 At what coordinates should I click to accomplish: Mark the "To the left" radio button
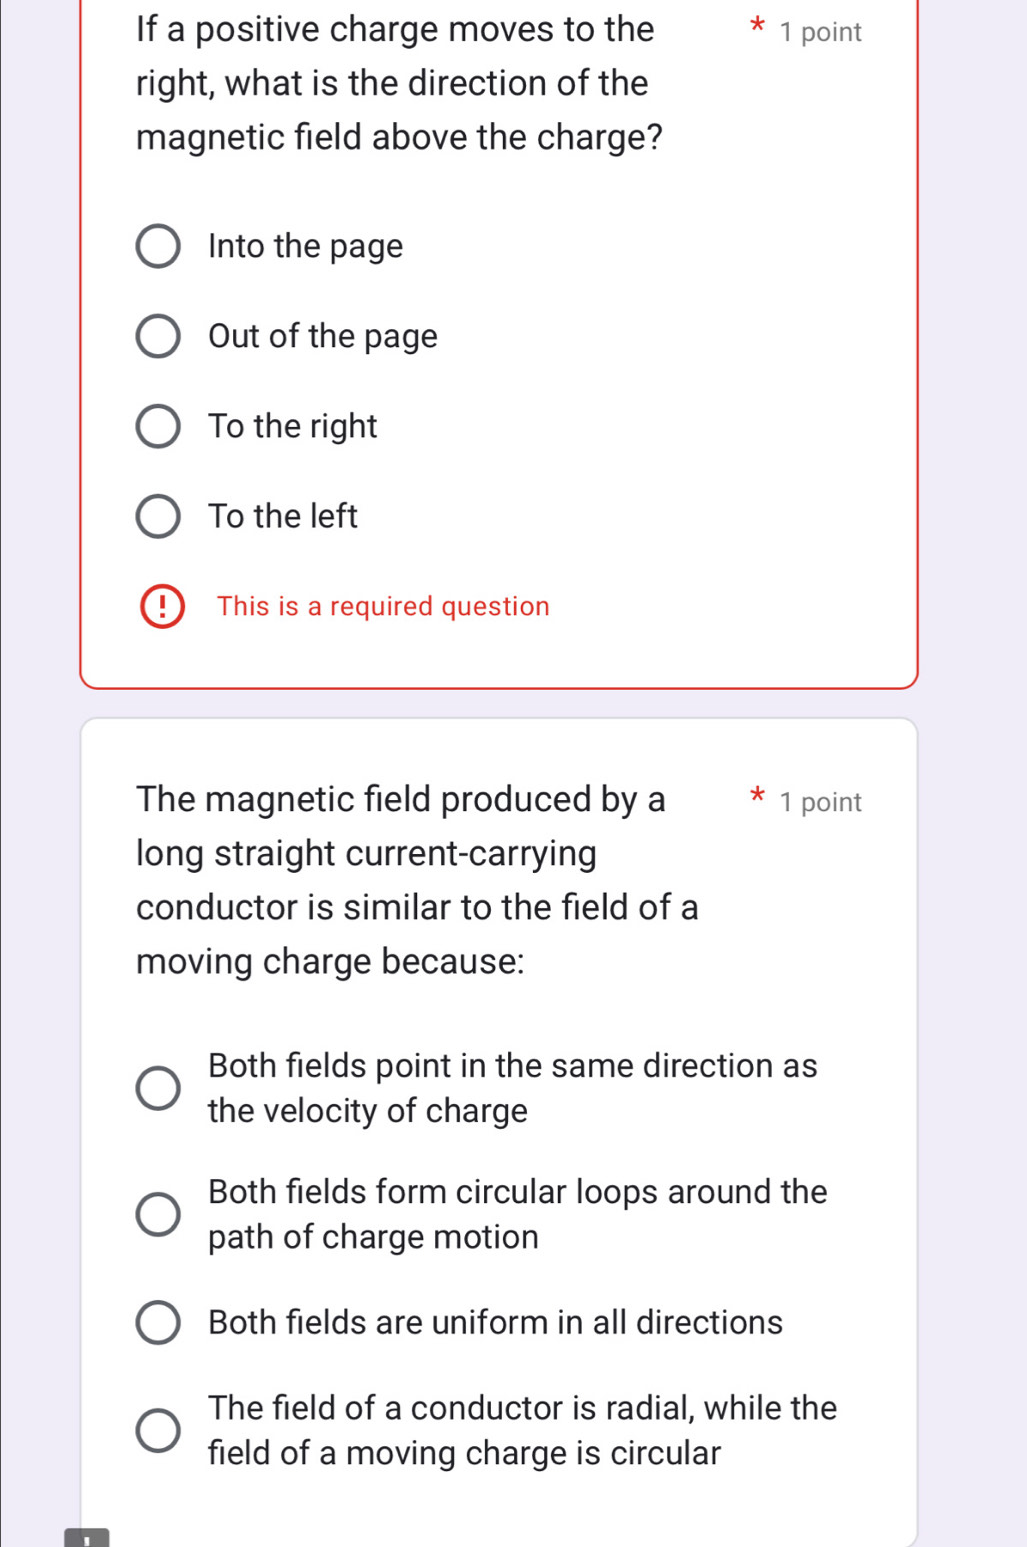coord(158,516)
